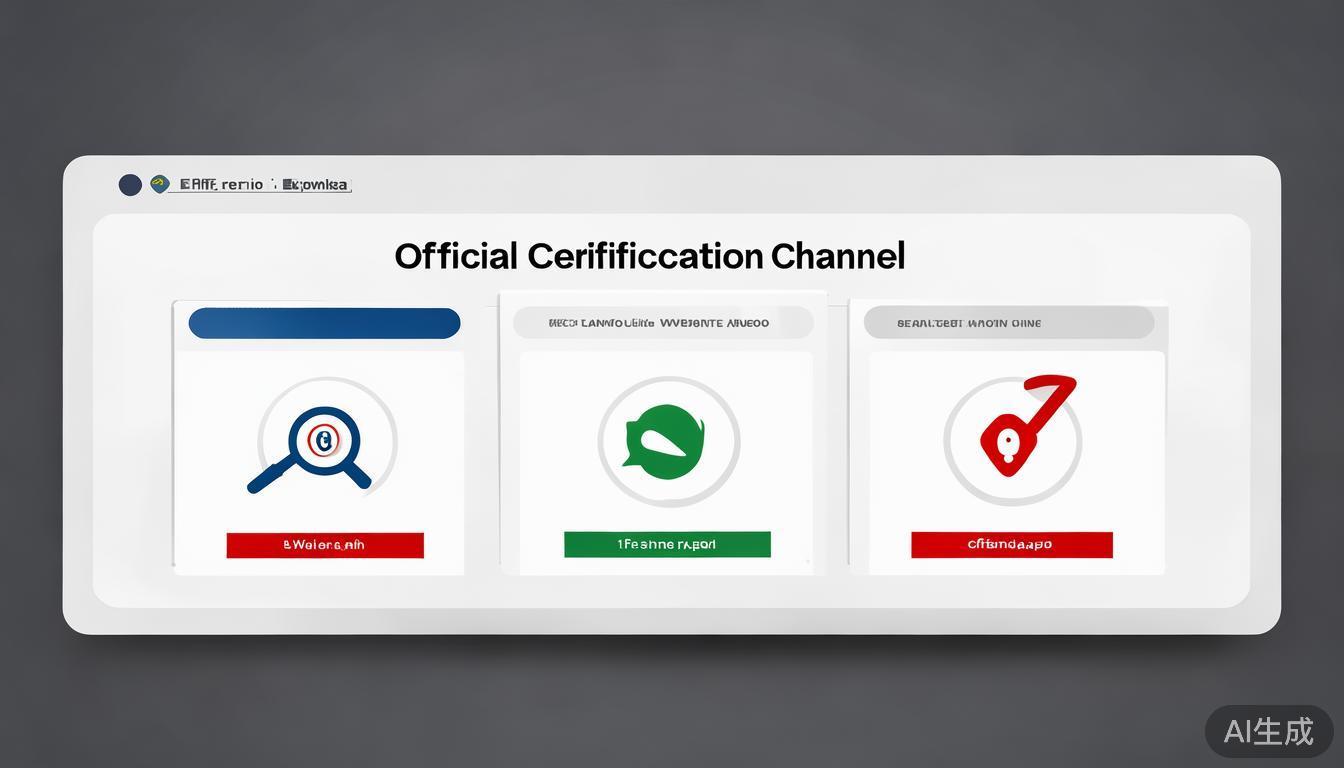Open the right gray pill tab
1344x768 pixels.
pyautogui.click(x=1008, y=323)
